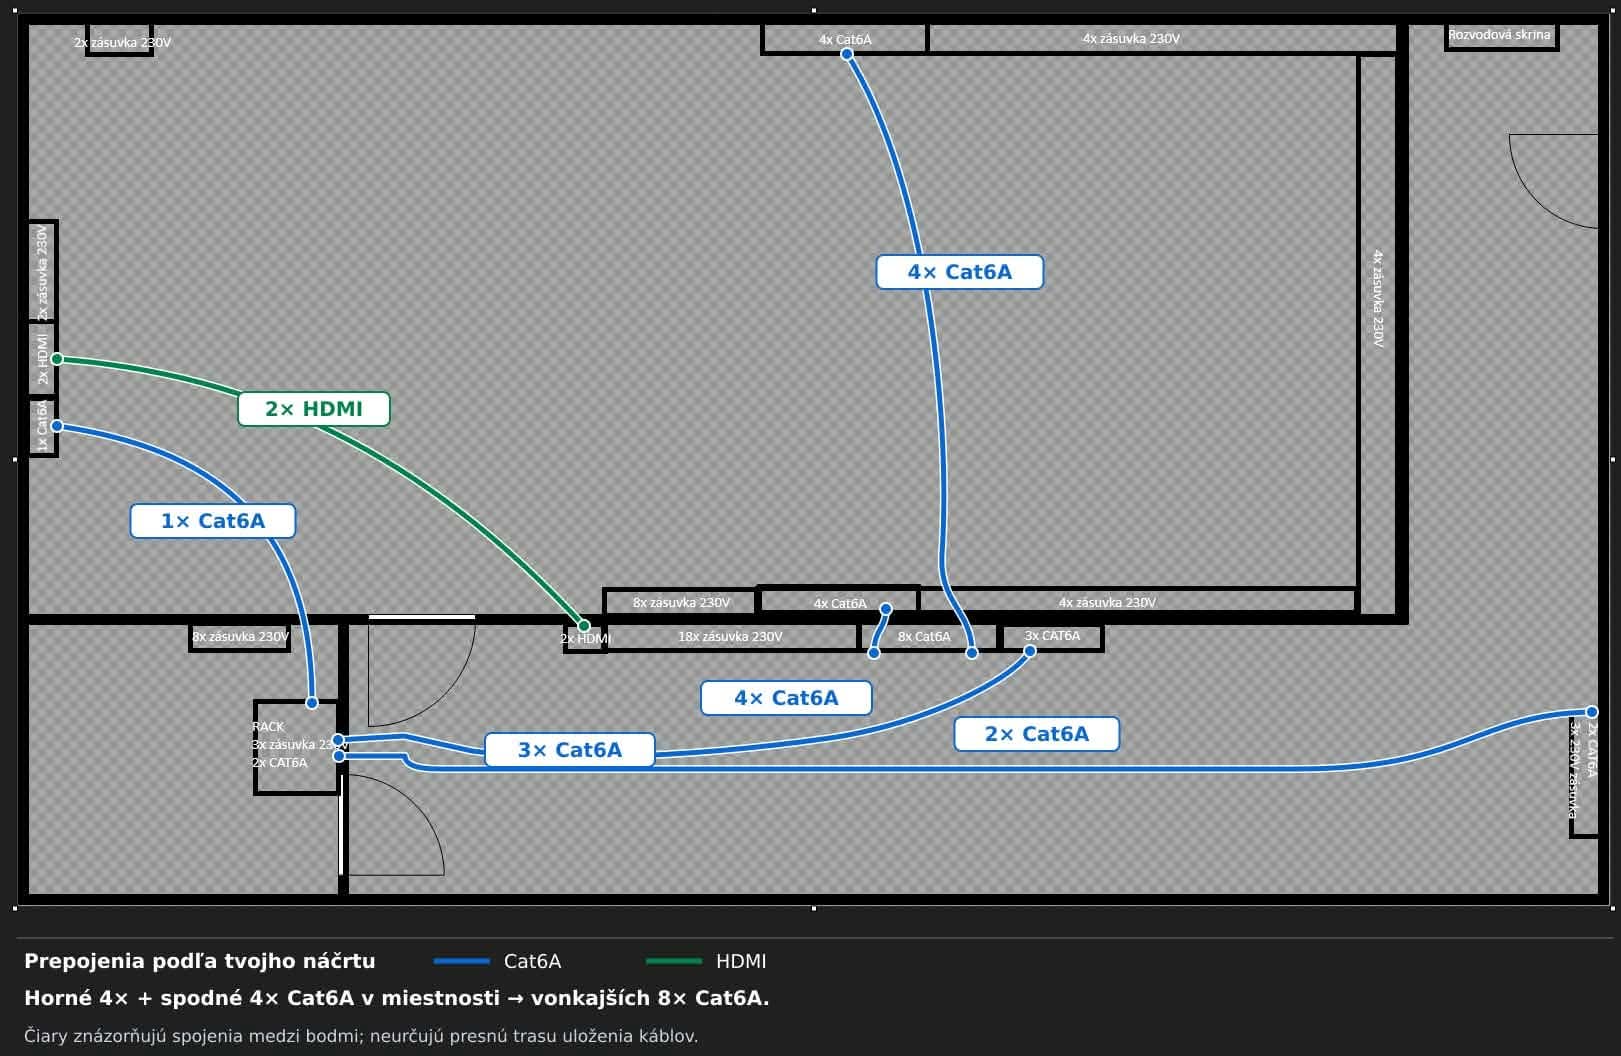Viewport: 1621px width, 1056px height.
Task: Select the '8x Cat6A' outlet box
Action: (x=929, y=637)
